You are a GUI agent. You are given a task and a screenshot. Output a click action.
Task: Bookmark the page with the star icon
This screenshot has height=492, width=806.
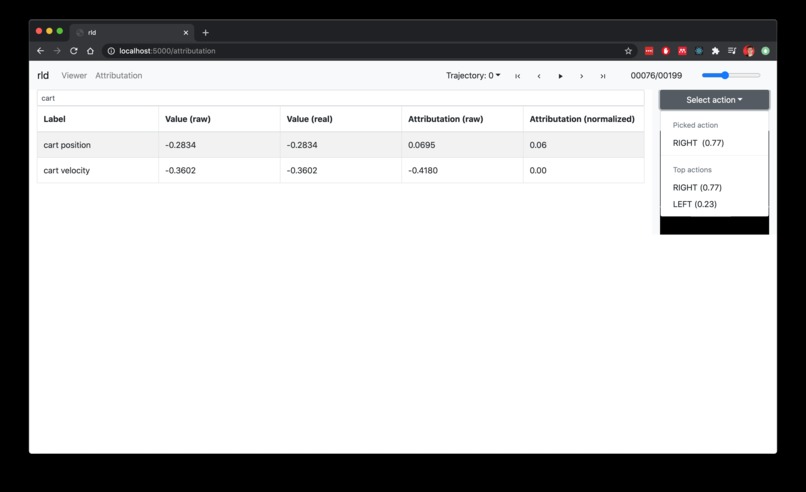click(x=628, y=51)
